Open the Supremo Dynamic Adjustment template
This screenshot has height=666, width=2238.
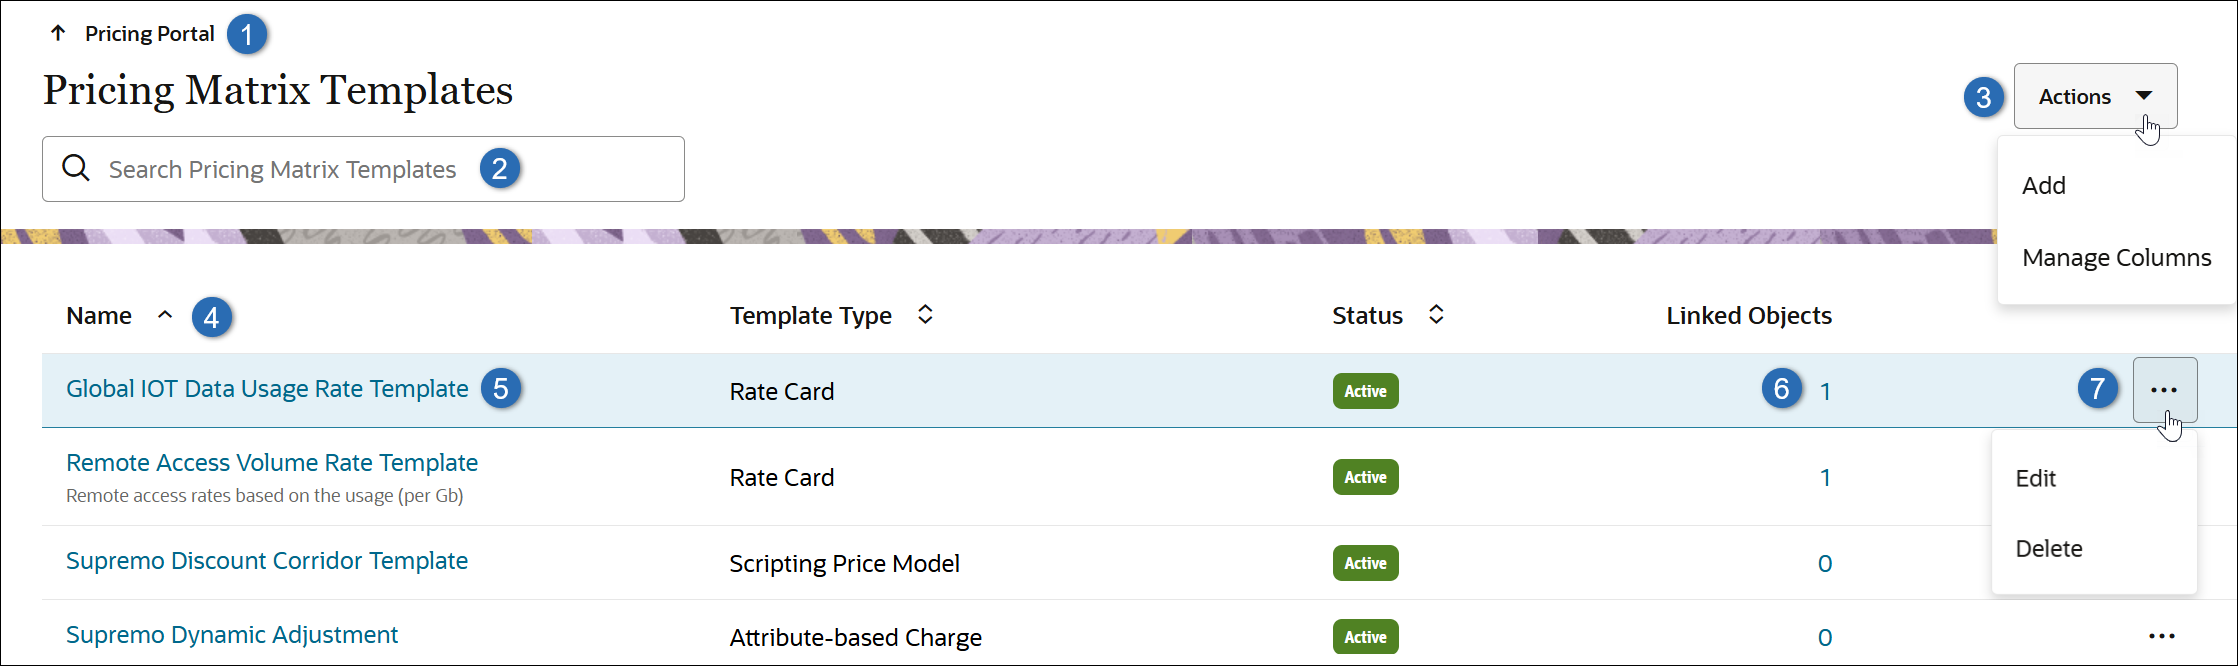tap(231, 634)
